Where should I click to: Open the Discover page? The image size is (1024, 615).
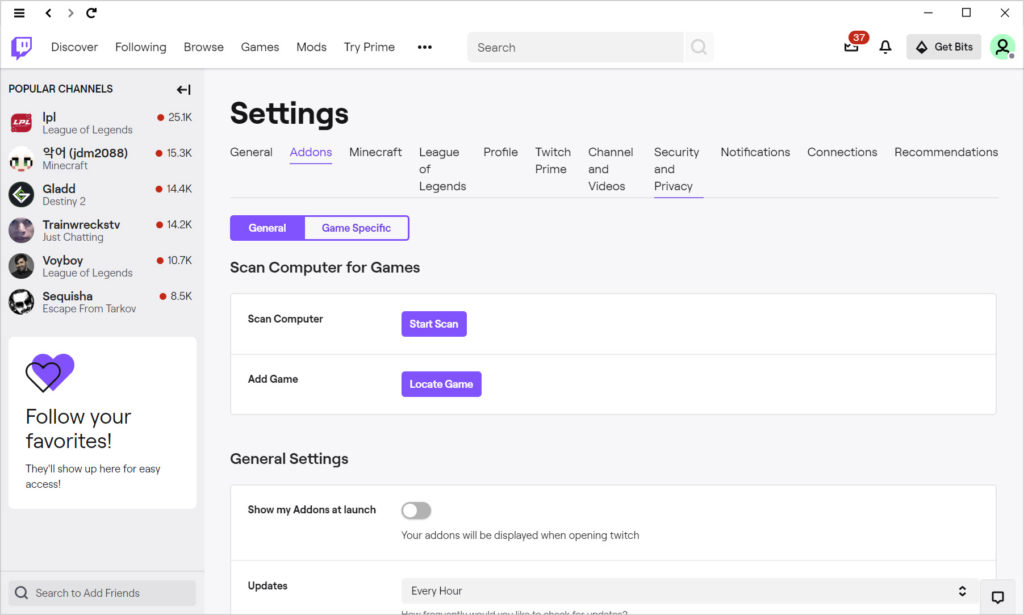click(74, 47)
